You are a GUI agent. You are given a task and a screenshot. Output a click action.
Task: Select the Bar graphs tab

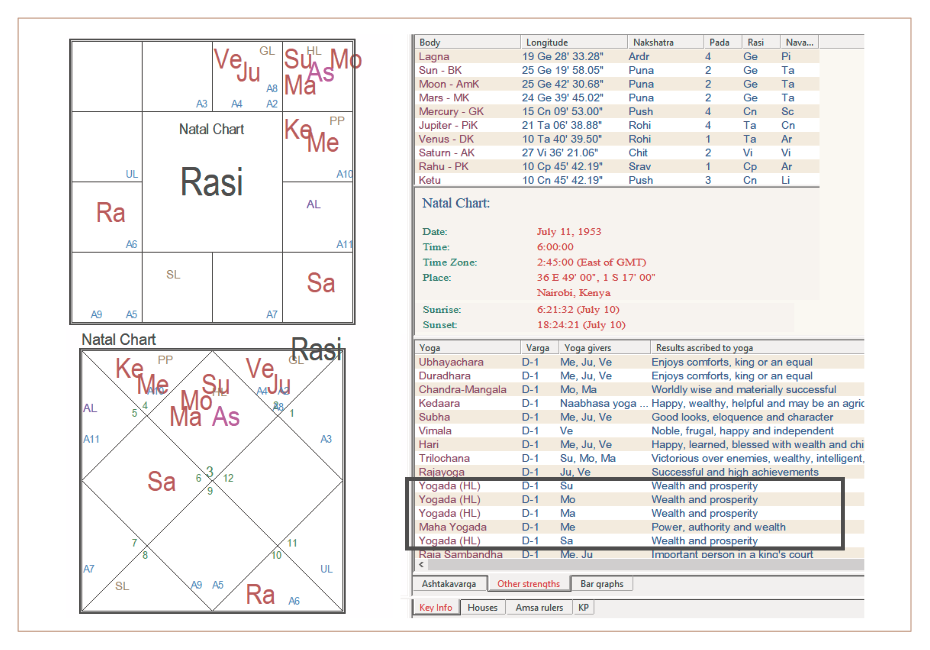(602, 584)
